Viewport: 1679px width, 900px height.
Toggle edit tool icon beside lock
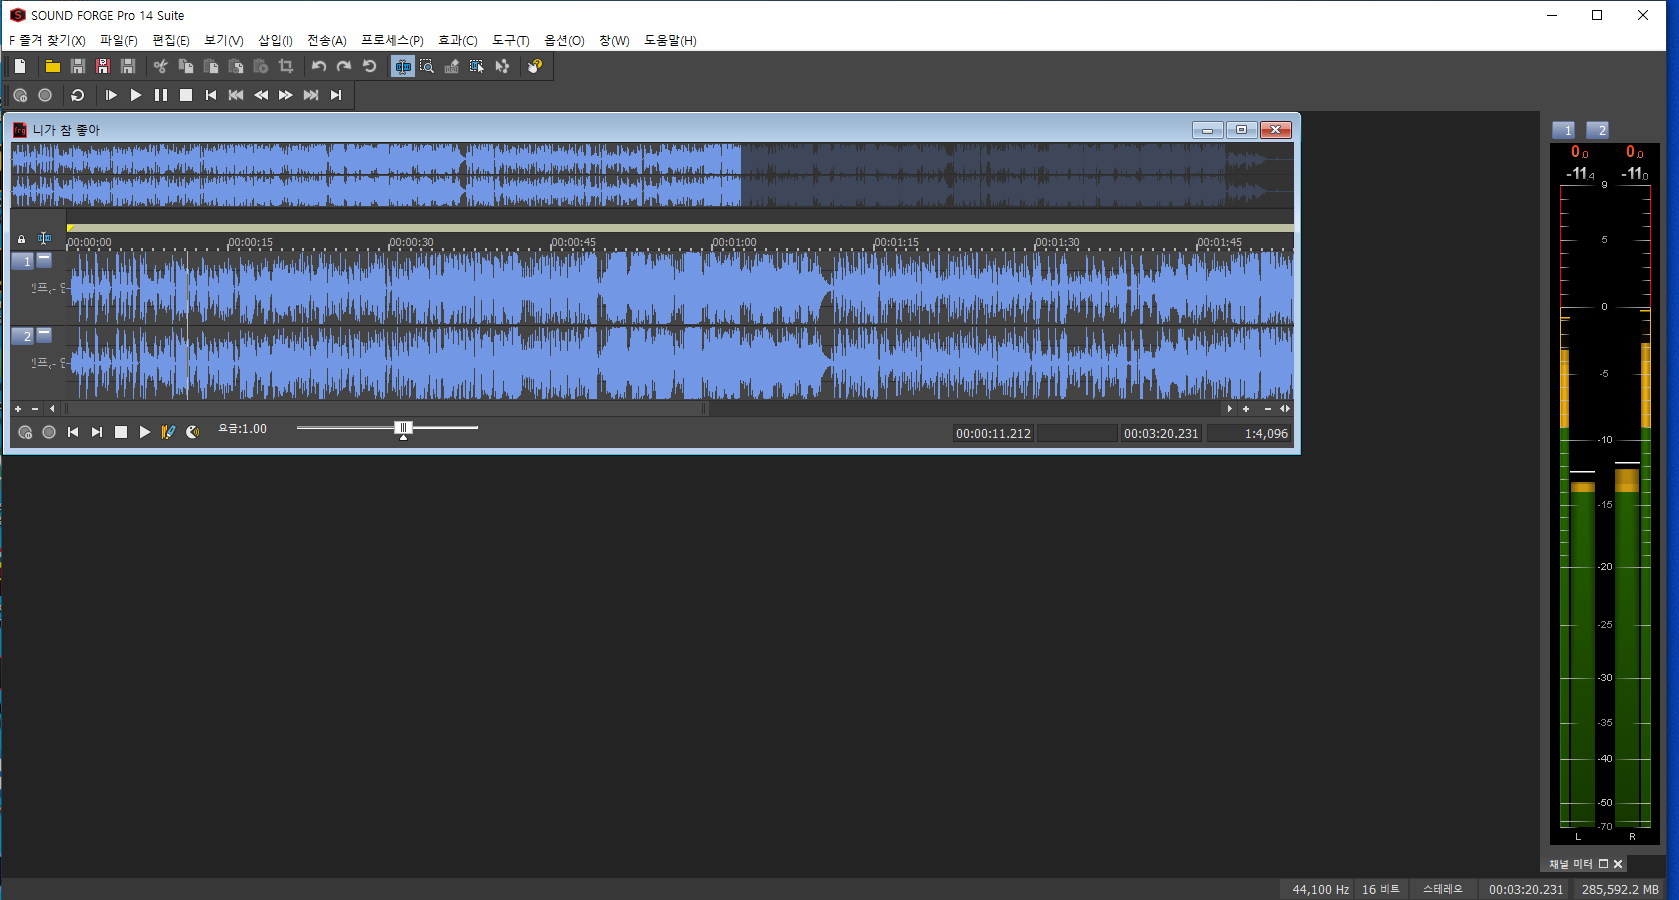tap(44, 238)
